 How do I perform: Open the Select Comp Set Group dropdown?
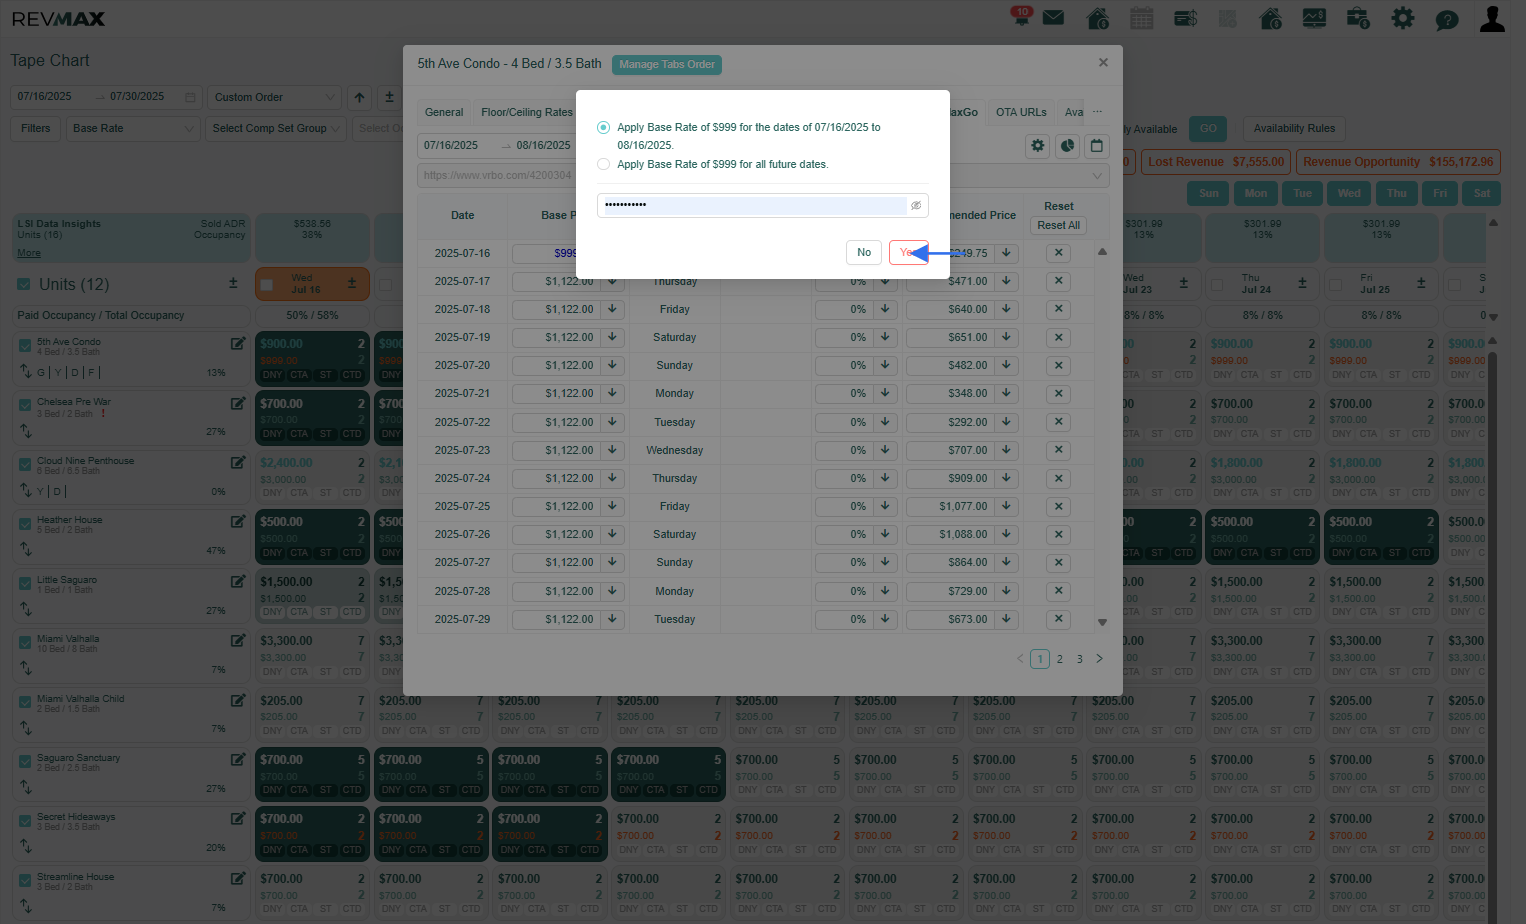coord(276,128)
